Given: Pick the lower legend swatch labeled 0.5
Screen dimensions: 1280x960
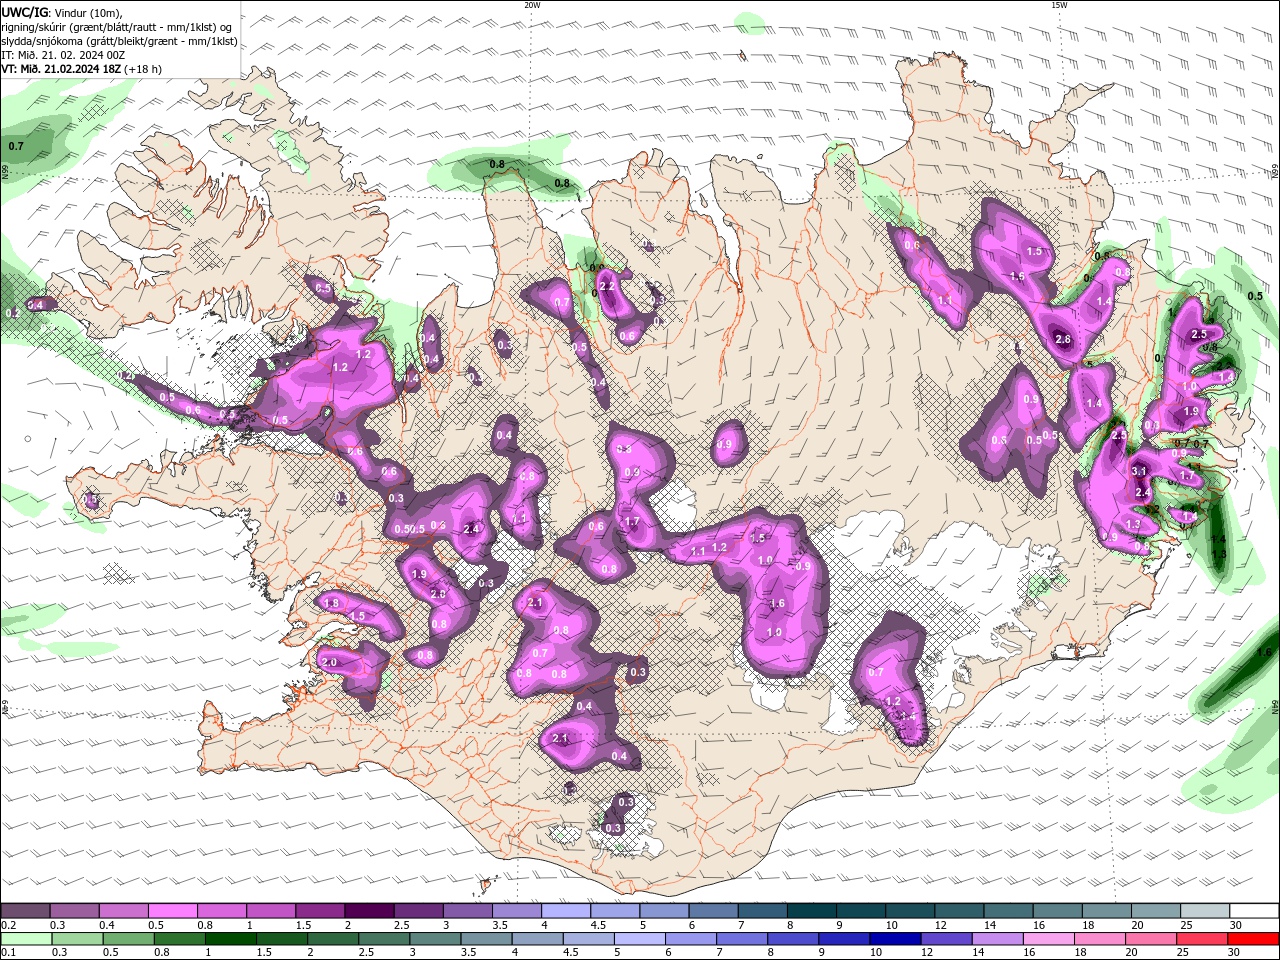Looking at the screenshot, I should pos(127,939).
